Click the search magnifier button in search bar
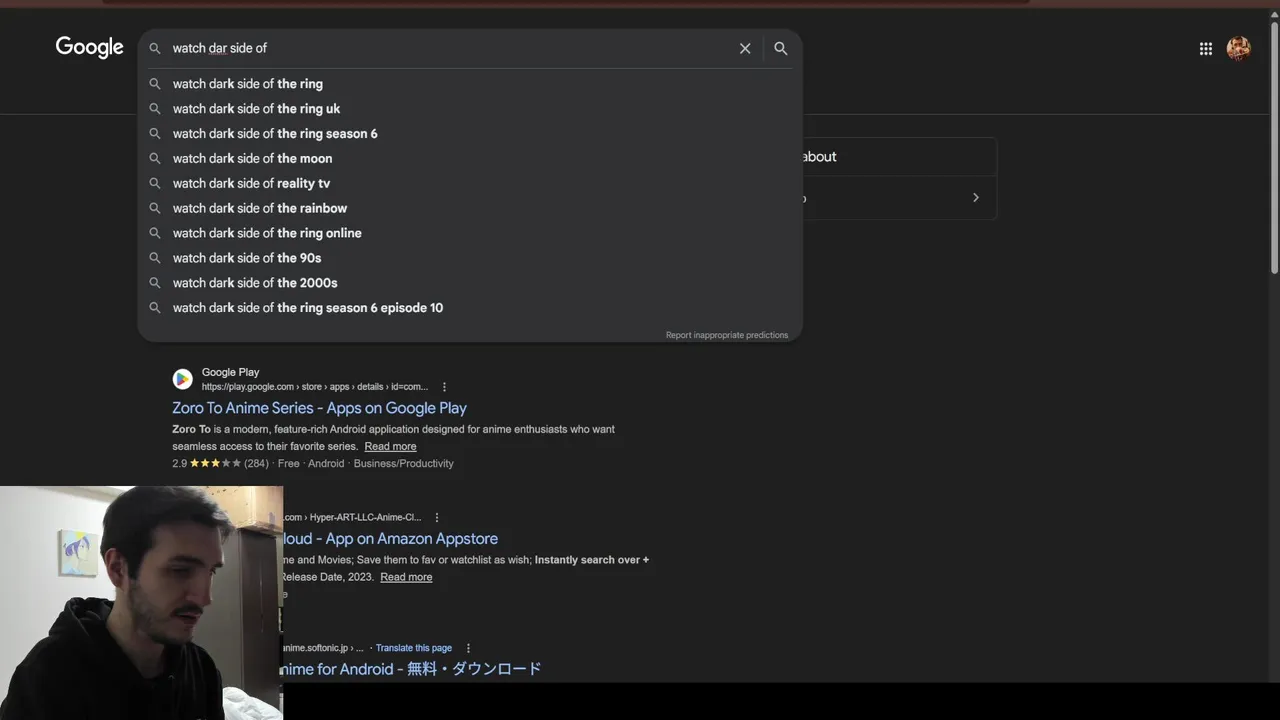The image size is (1280, 720). pos(781,48)
